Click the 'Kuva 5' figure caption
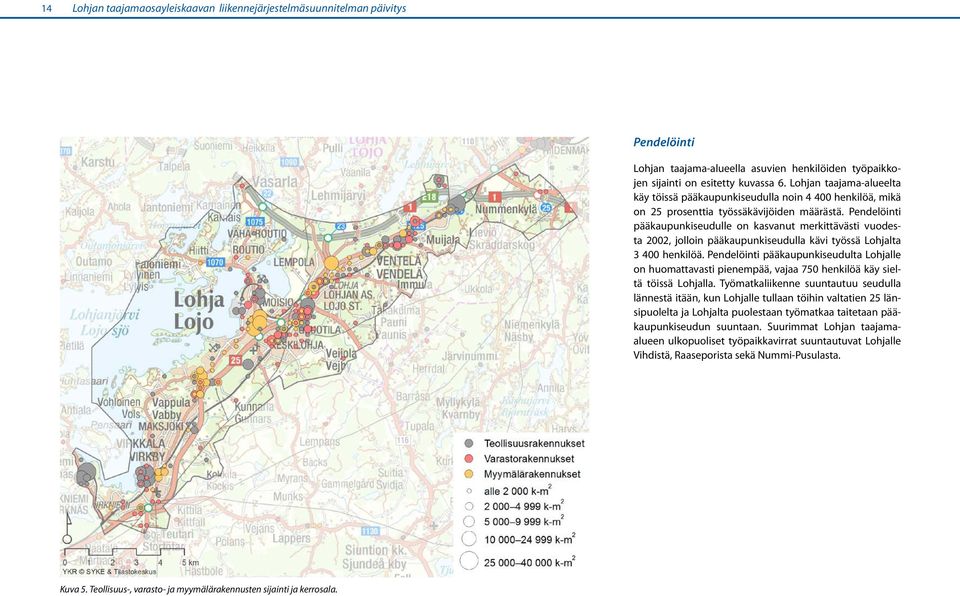Image resolution: width=960 pixels, height=596 pixels. coord(199,589)
